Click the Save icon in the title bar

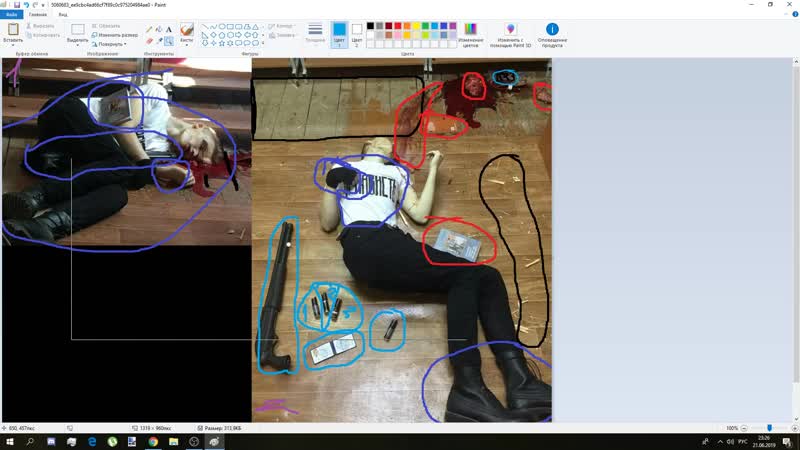pos(17,5)
